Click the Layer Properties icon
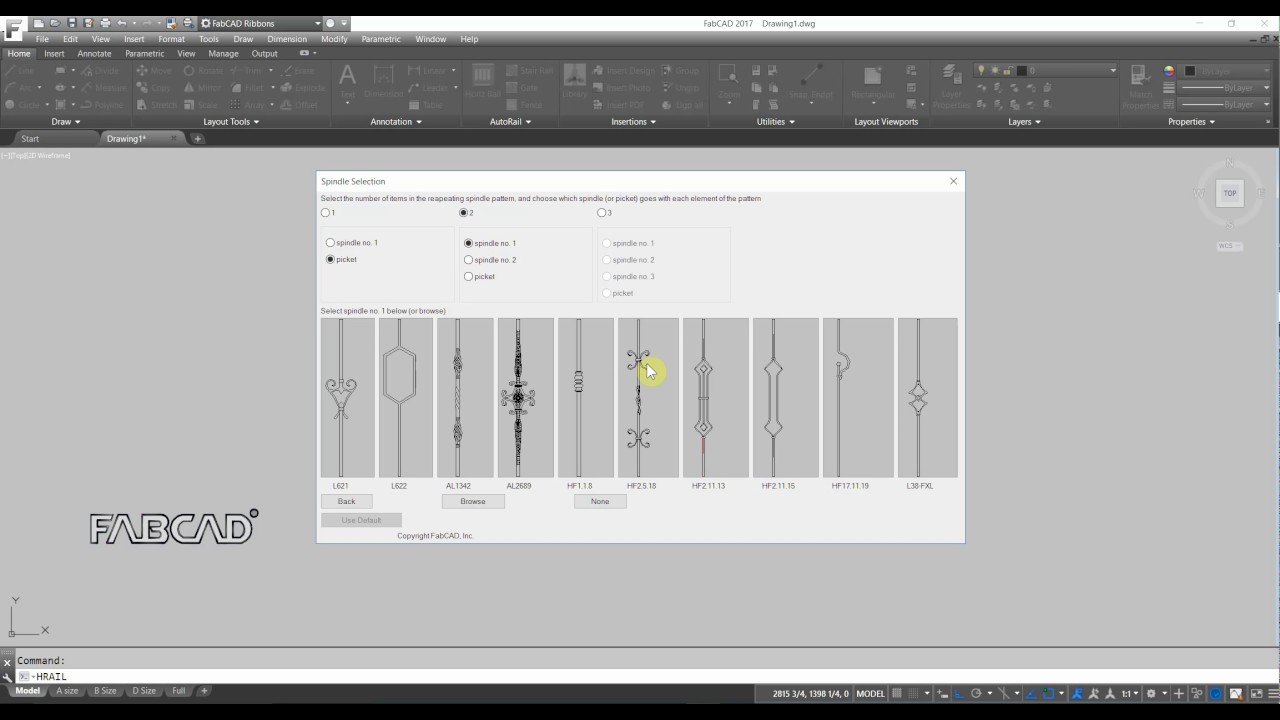The height and width of the screenshot is (720, 1280). click(951, 86)
